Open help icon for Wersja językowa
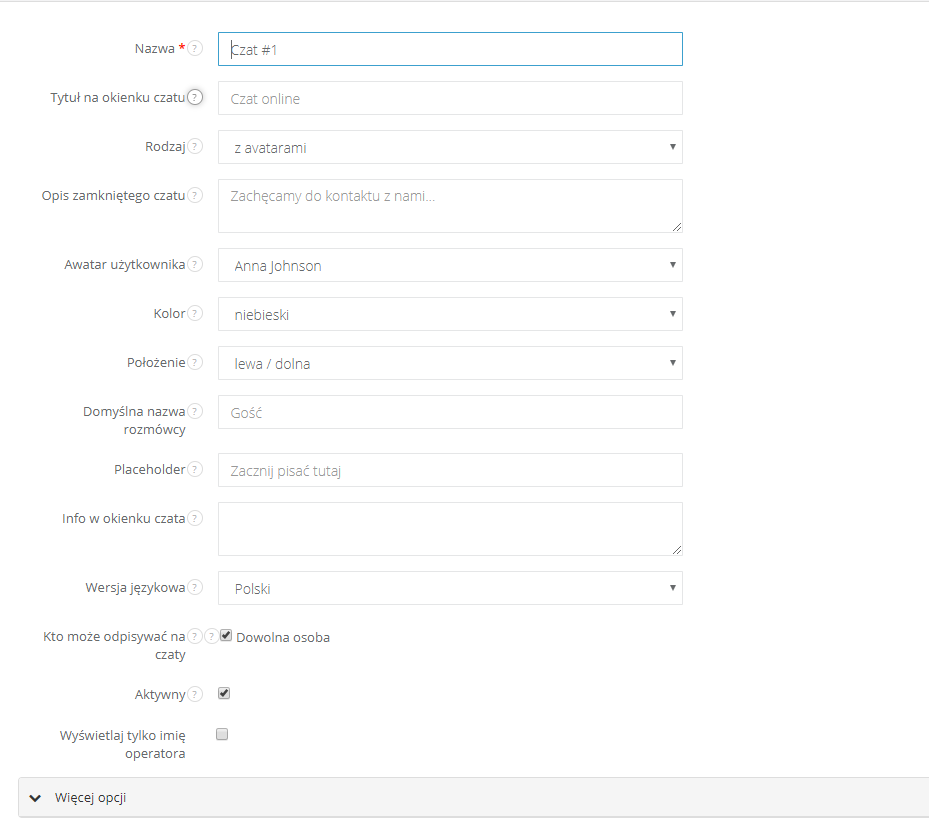 195,587
